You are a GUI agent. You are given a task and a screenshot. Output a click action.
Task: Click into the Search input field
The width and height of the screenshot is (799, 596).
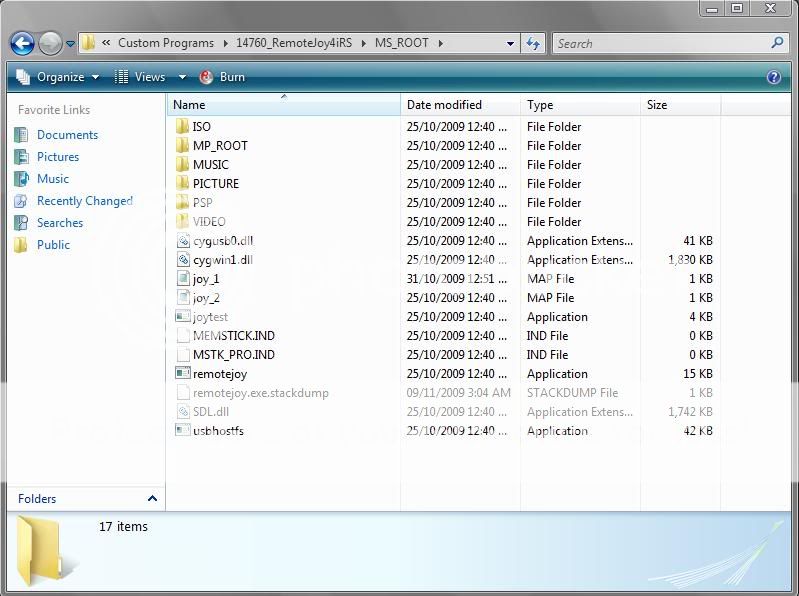pos(660,44)
